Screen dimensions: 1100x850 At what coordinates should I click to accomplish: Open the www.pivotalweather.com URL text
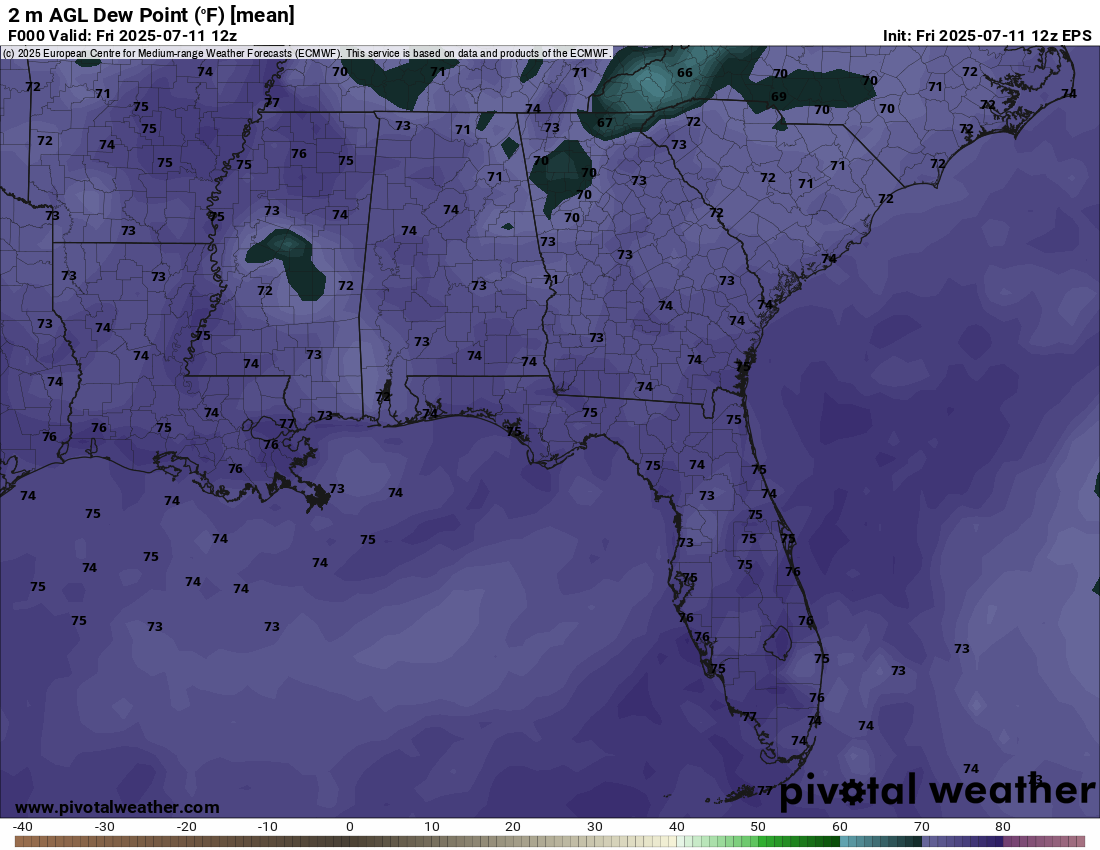(117, 807)
